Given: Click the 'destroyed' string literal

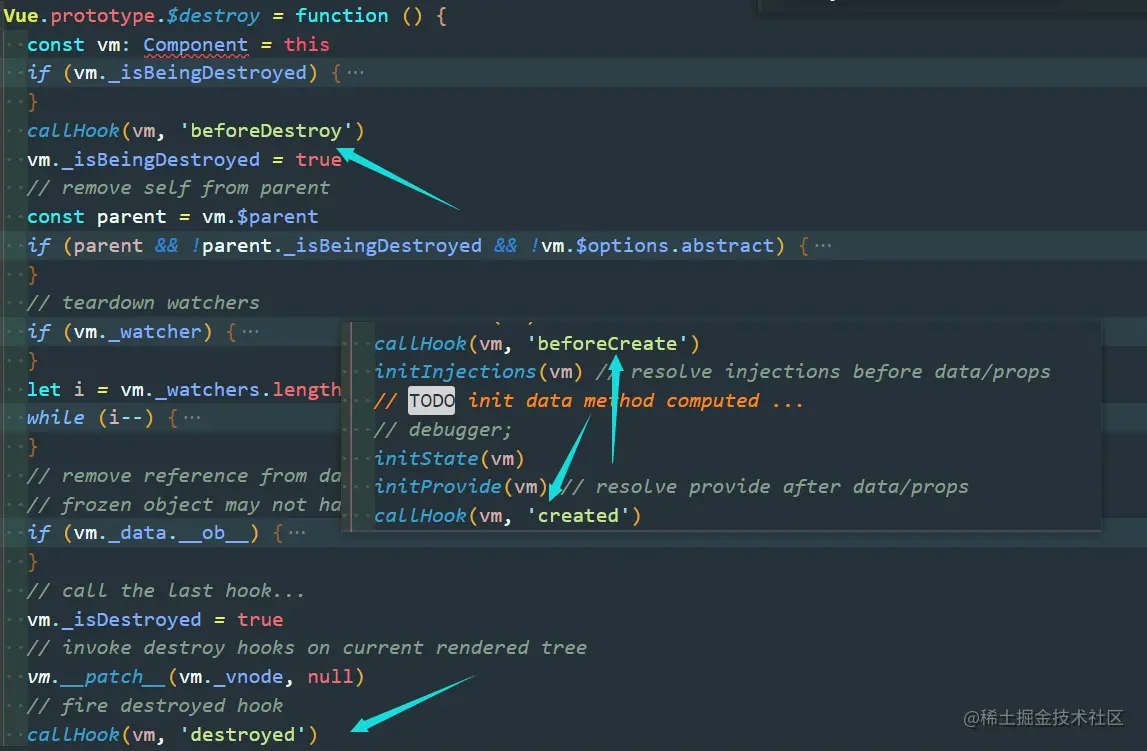Looking at the screenshot, I should point(243,734).
